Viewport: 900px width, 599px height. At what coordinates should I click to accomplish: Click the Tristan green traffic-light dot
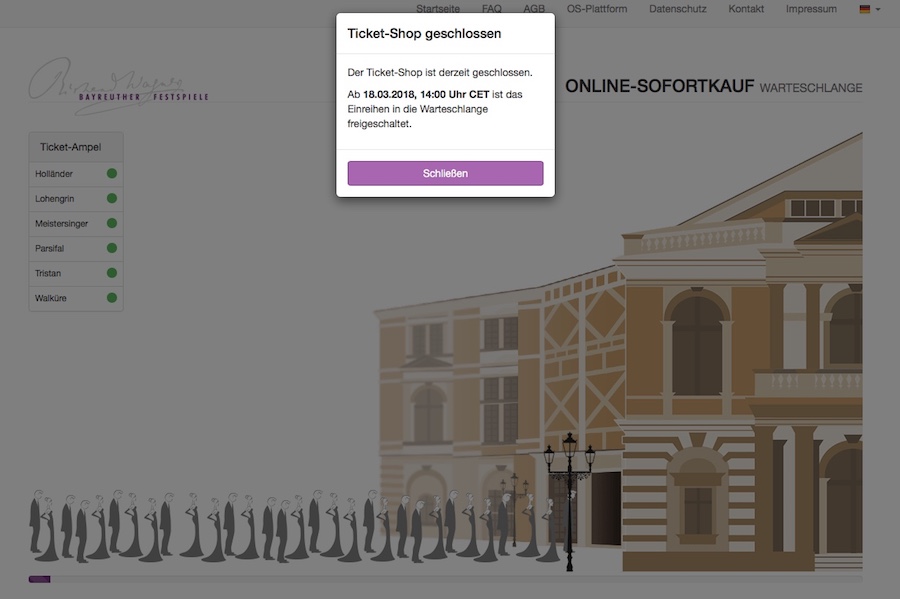pos(112,273)
